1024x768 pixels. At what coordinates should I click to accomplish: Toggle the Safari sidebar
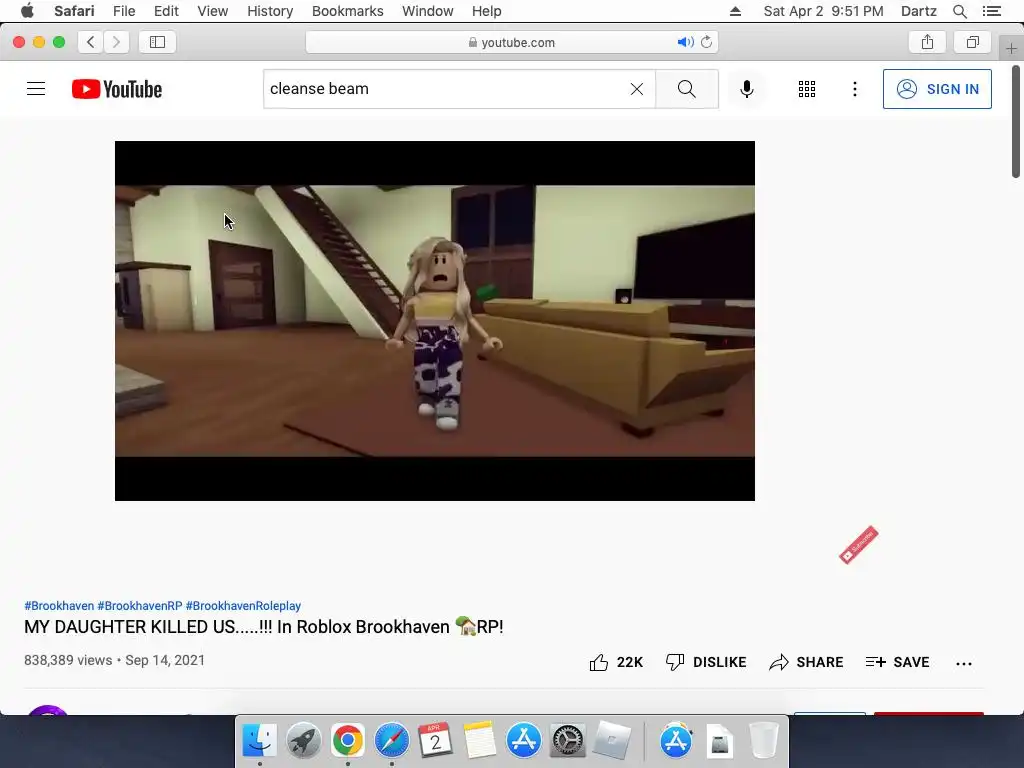[x=157, y=42]
